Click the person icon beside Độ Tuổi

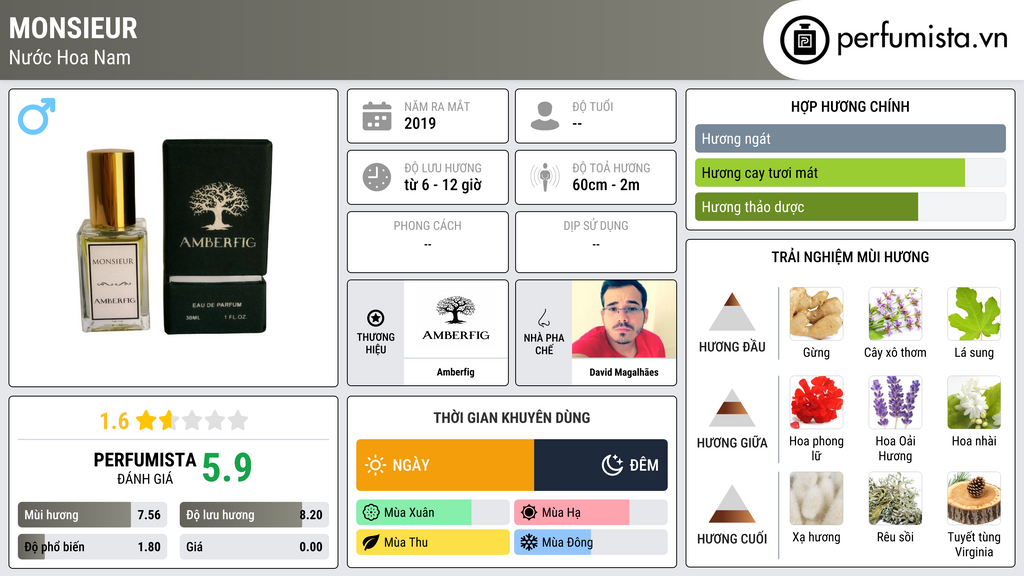click(x=545, y=116)
